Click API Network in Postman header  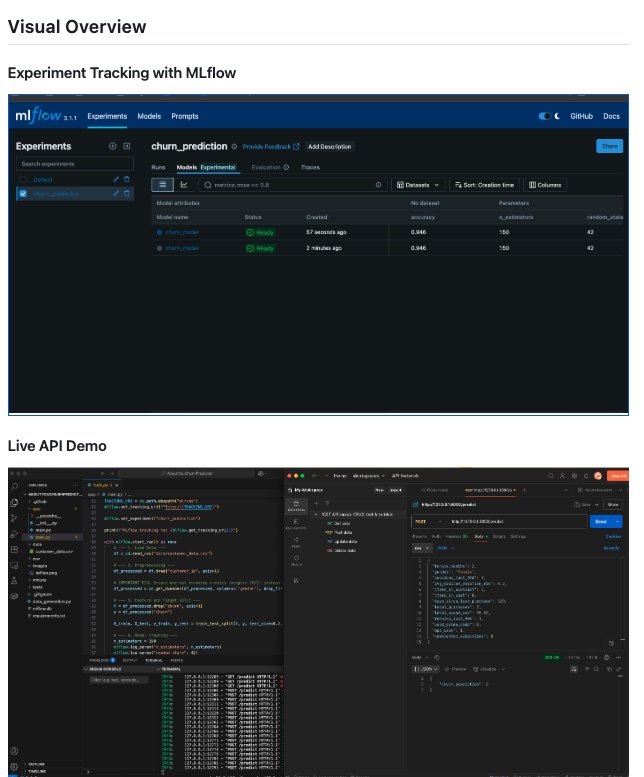point(405,476)
